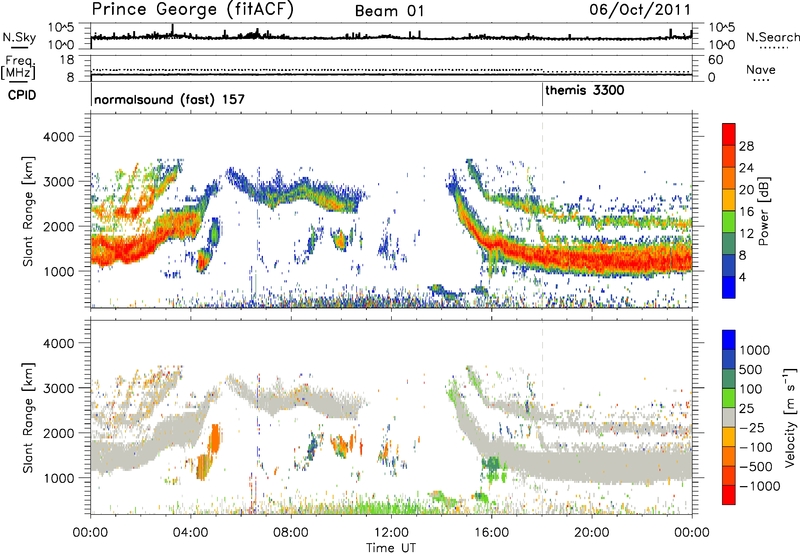Click the 'Nave' legend label

coord(761,70)
